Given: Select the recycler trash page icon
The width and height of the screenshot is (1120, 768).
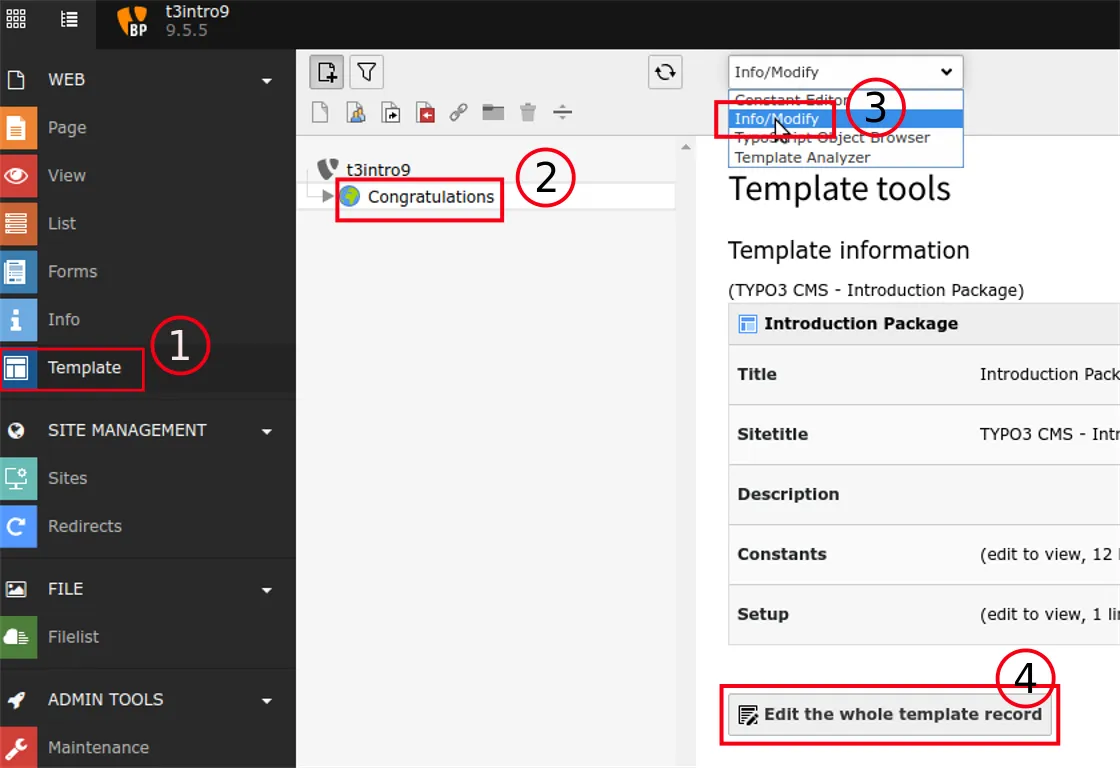Looking at the screenshot, I should pos(528,113).
